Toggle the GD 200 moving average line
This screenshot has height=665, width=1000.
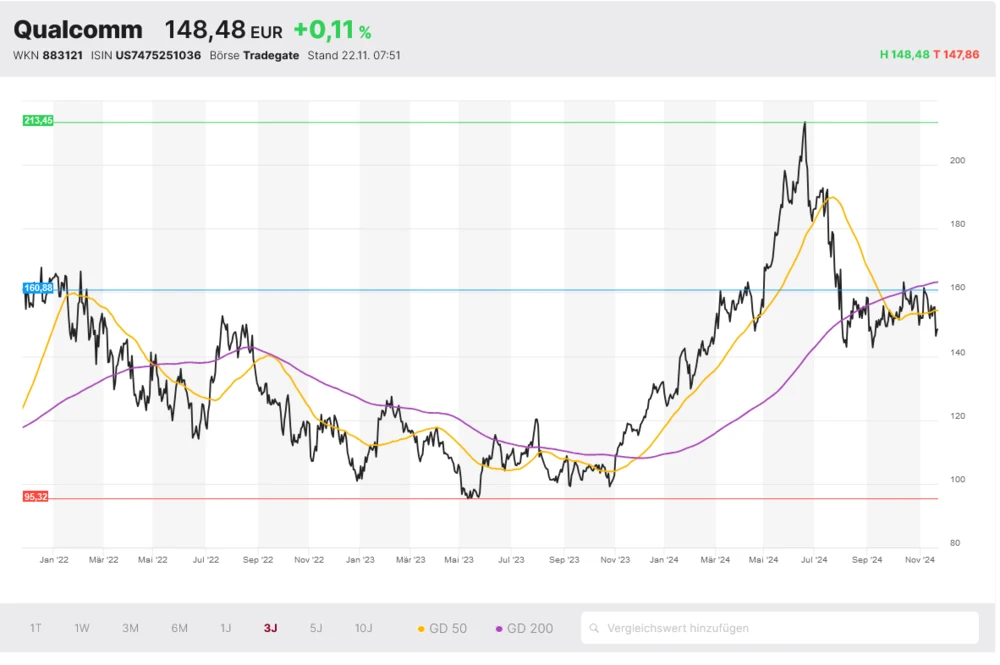[x=524, y=628]
